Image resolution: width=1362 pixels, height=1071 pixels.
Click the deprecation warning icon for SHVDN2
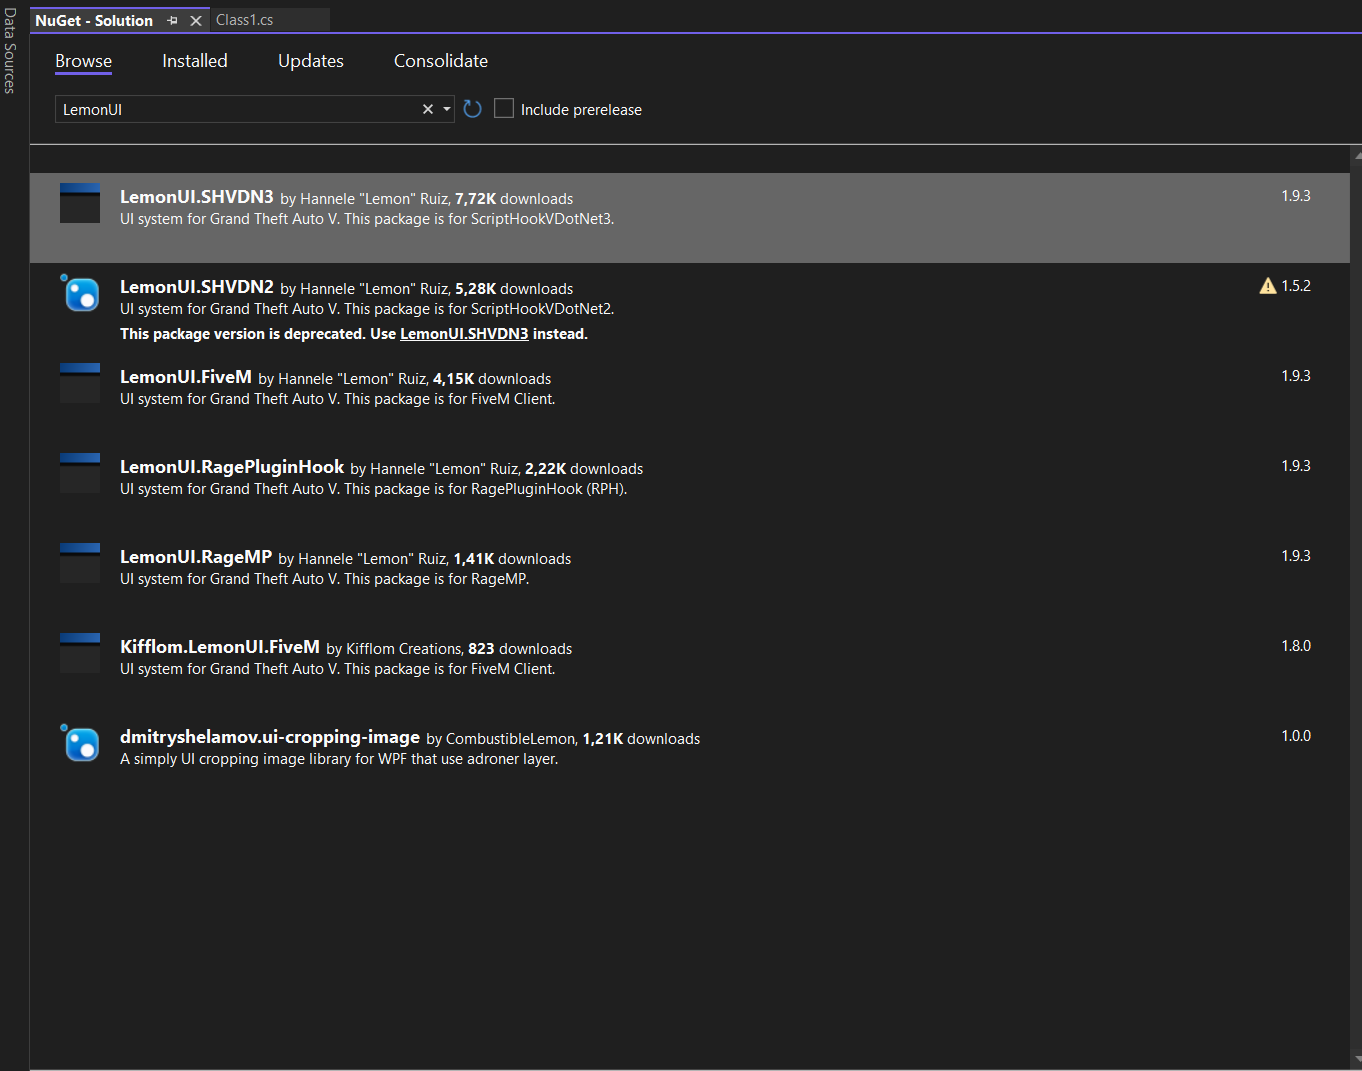click(1268, 286)
